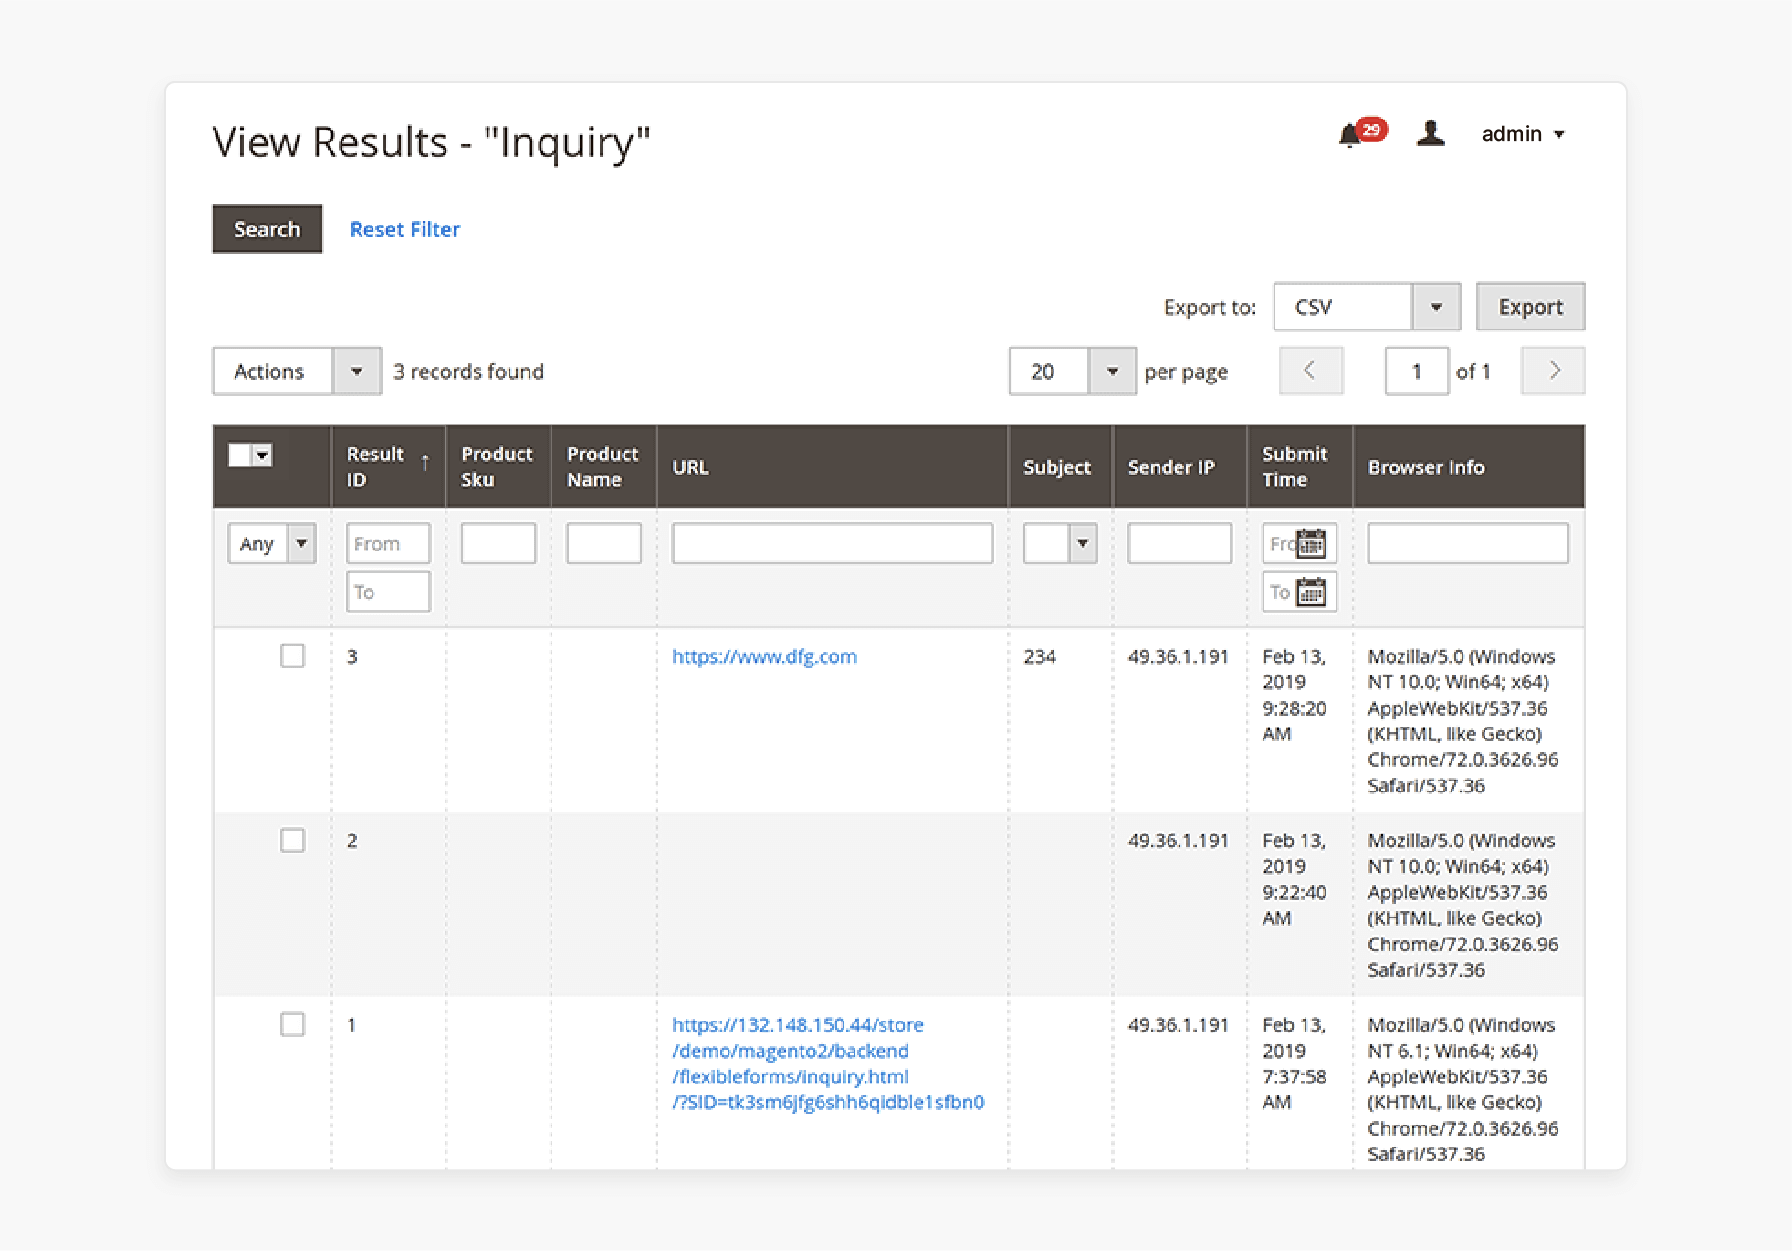Sort by Product Name column header
The image size is (1792, 1251).
point(602,467)
